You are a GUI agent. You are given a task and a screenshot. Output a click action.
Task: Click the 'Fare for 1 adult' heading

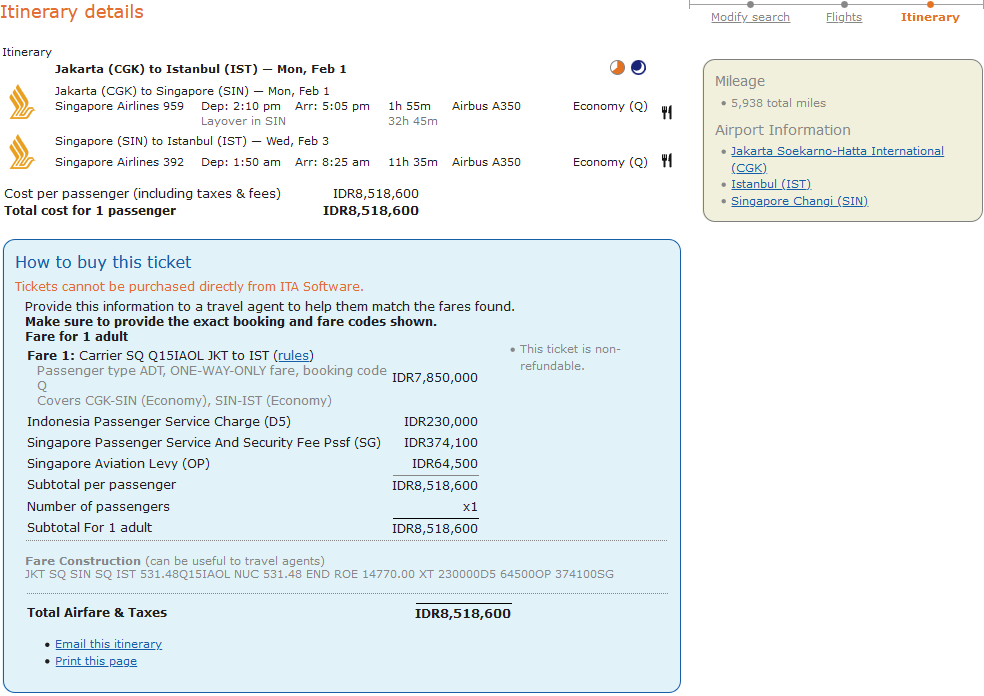click(77, 337)
